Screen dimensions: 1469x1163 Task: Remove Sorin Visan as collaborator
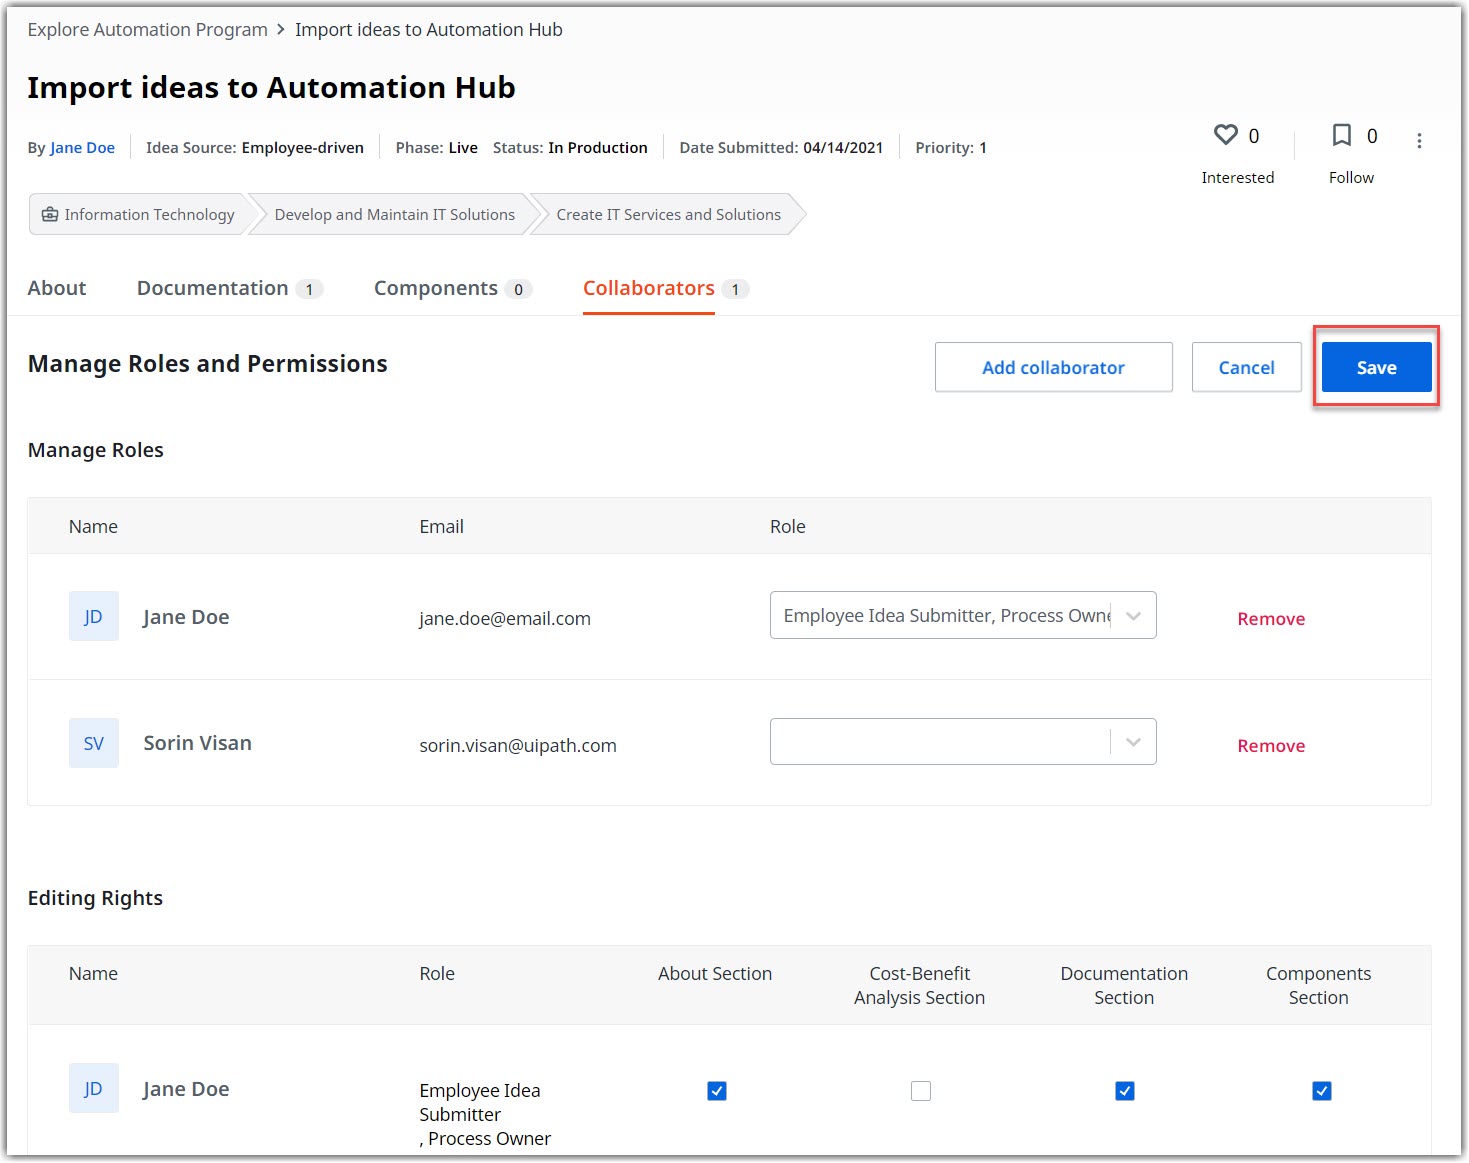(1271, 746)
